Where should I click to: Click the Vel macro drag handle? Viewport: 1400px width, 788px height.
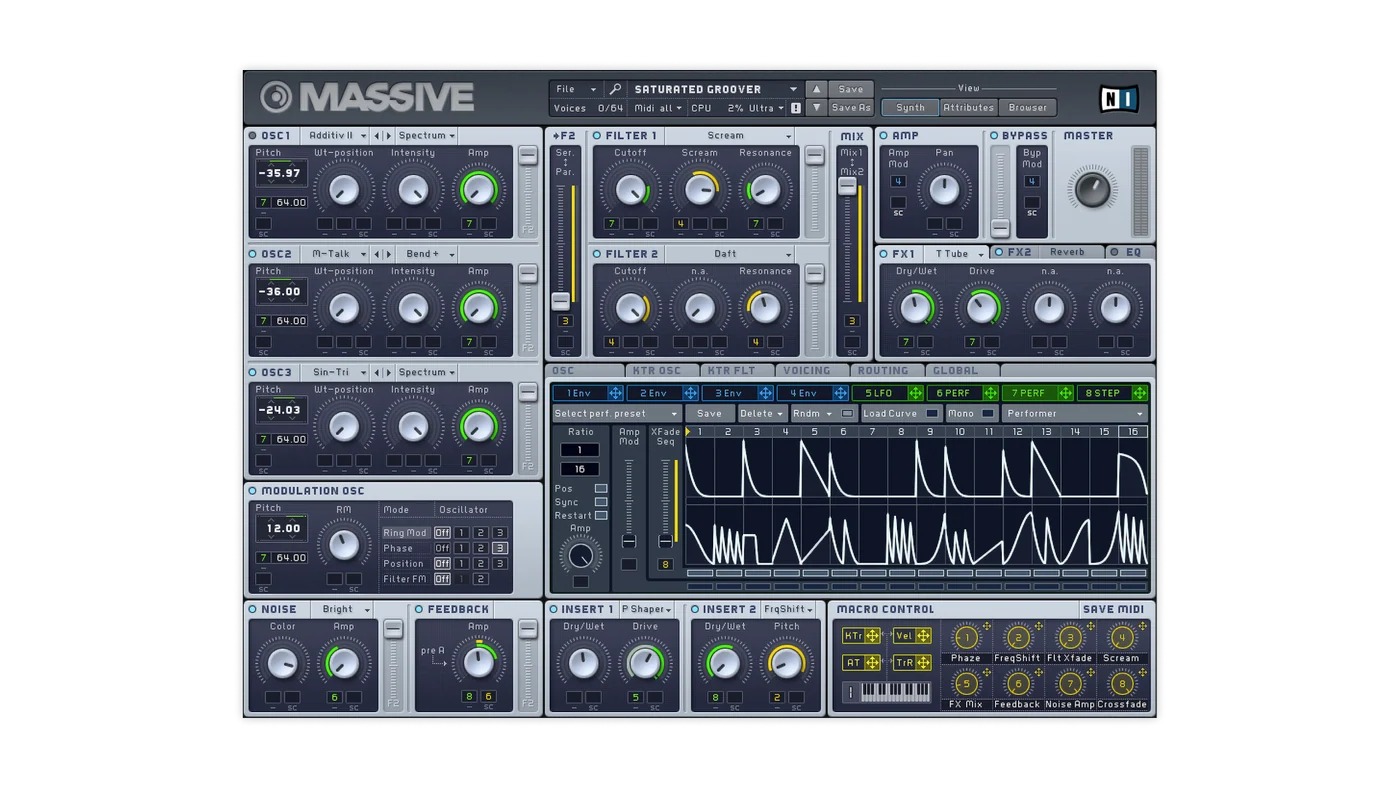tap(923, 636)
